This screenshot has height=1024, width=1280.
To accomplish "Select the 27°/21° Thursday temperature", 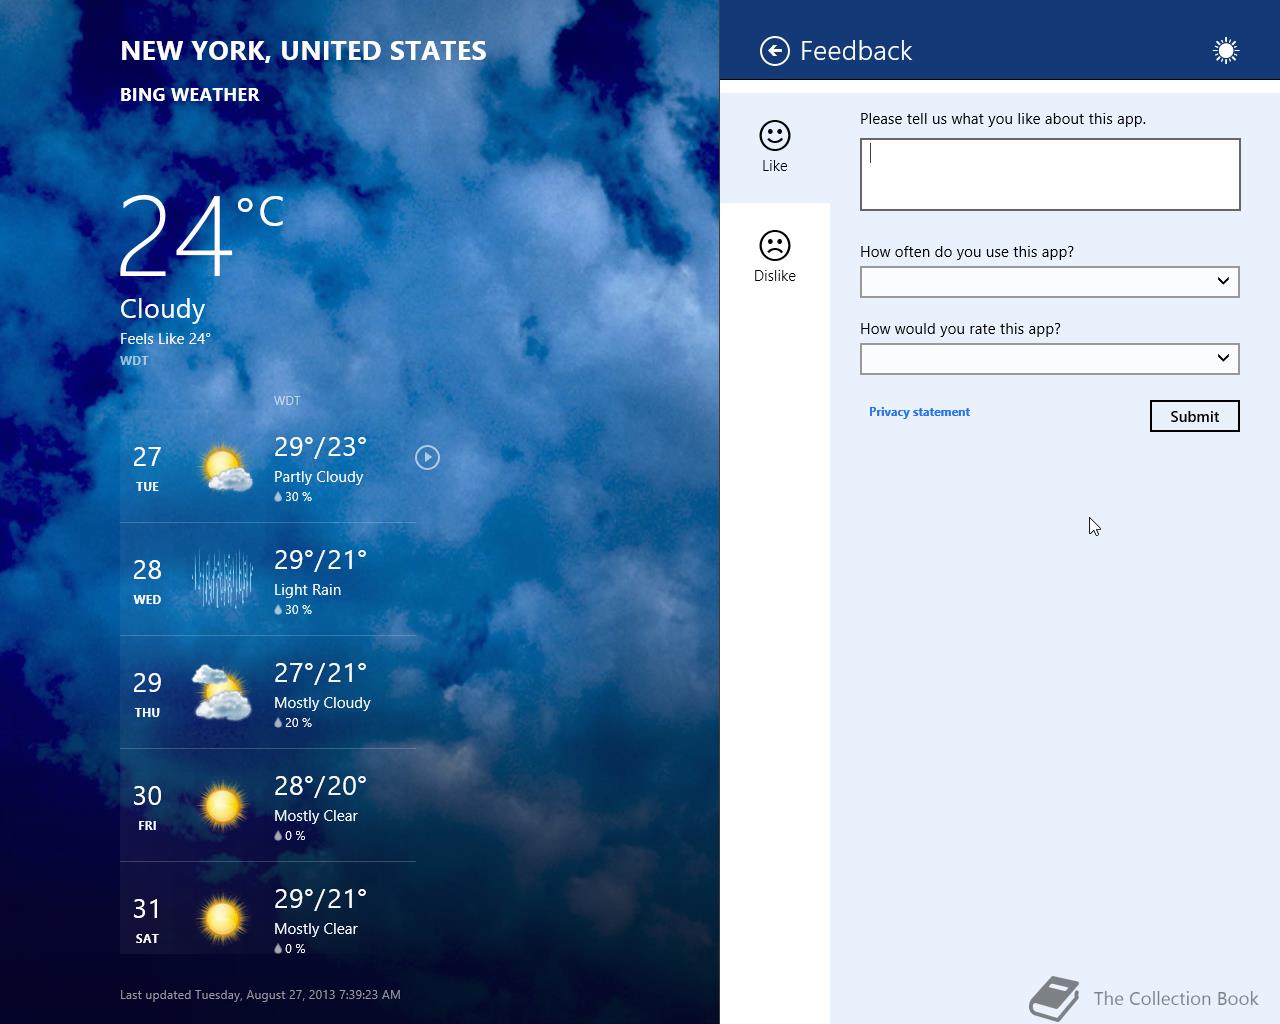I will pos(321,673).
